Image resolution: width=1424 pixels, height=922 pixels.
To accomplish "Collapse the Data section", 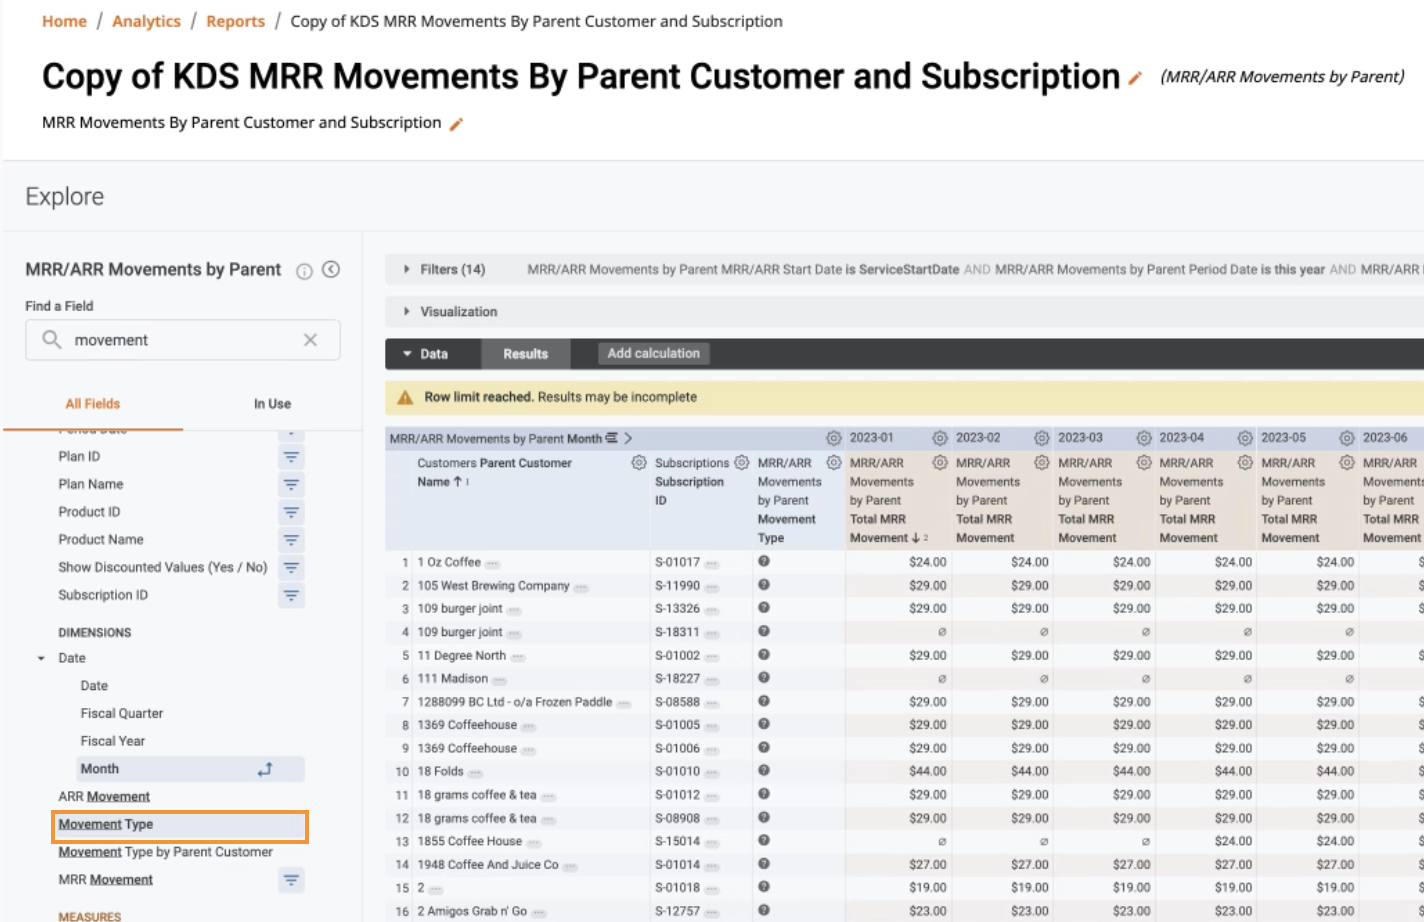I will click(x=407, y=354).
